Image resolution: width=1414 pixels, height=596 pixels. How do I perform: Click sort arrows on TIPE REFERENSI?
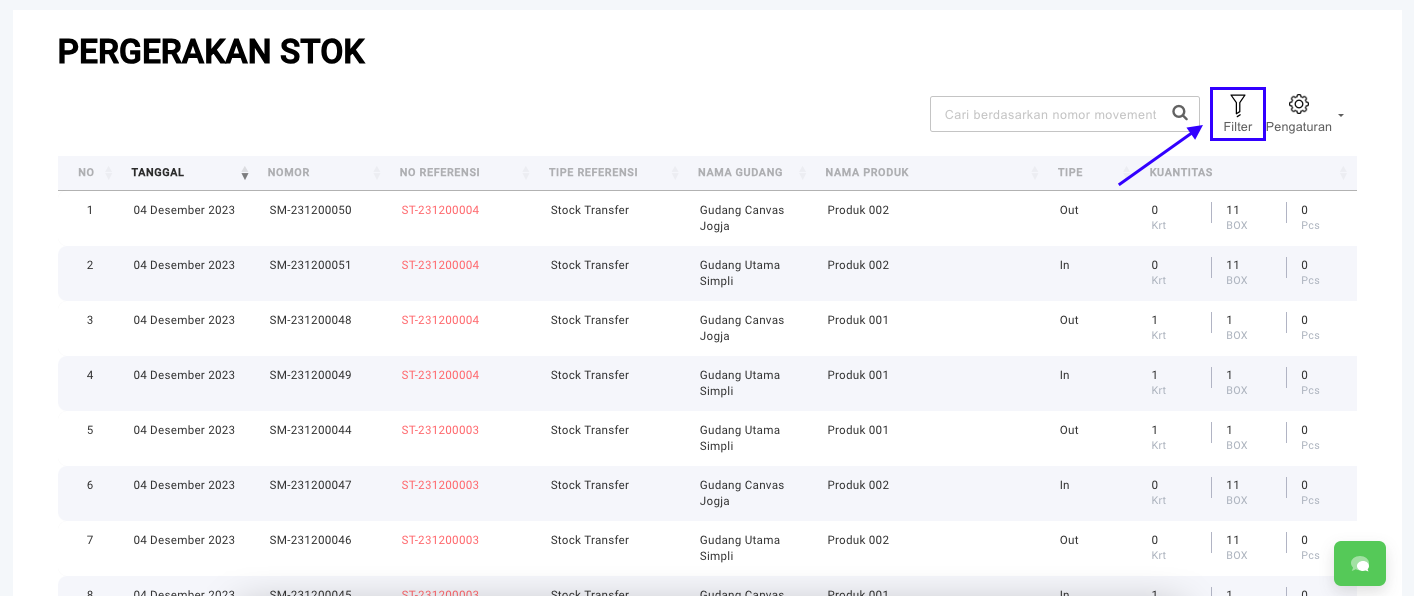[x=676, y=173]
